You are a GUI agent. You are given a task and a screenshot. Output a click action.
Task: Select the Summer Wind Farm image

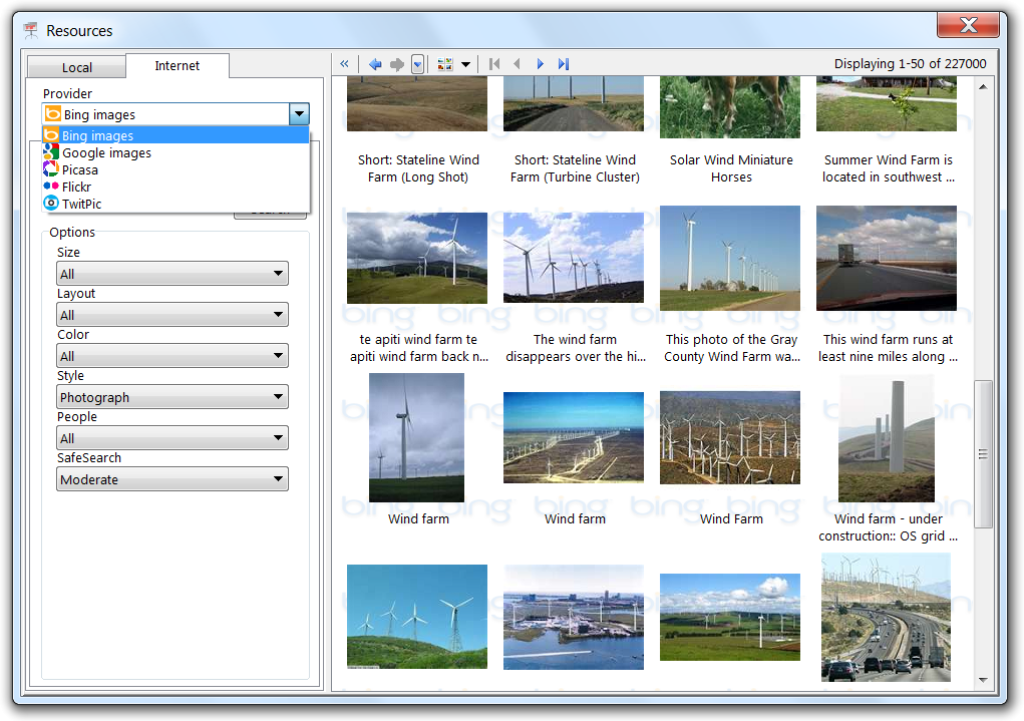click(x=886, y=103)
